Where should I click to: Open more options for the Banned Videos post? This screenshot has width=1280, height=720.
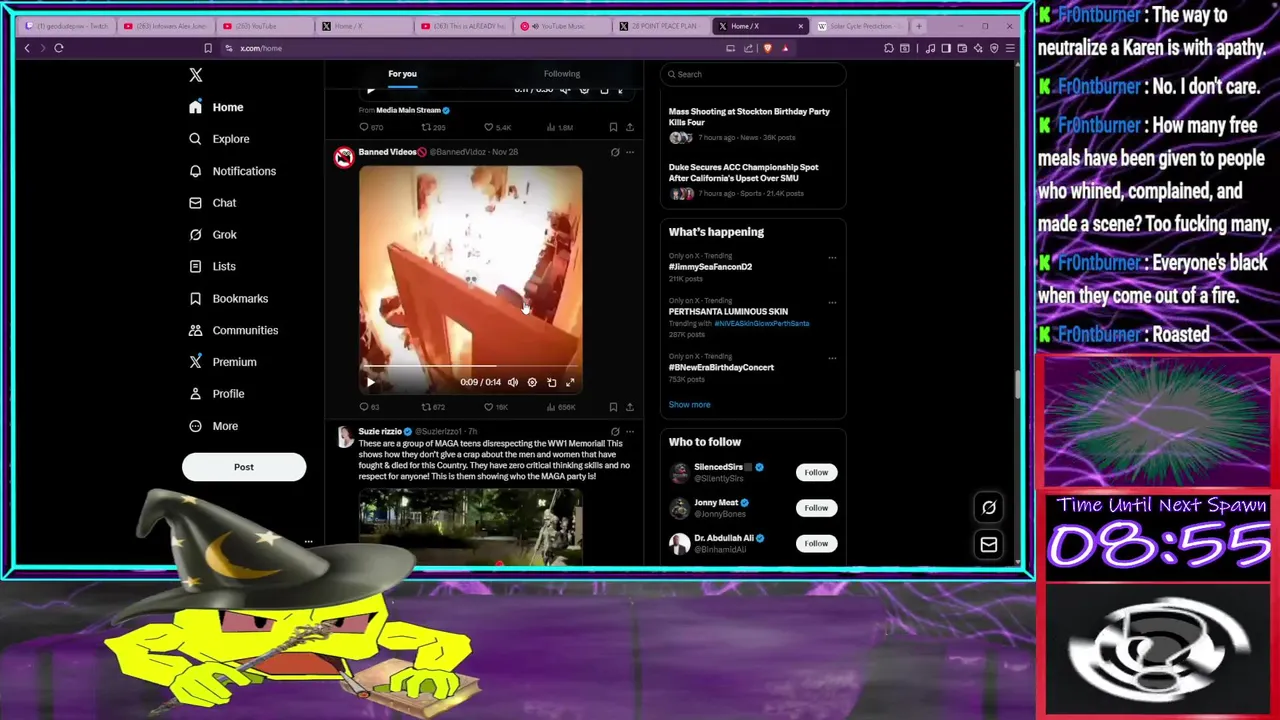(630, 152)
